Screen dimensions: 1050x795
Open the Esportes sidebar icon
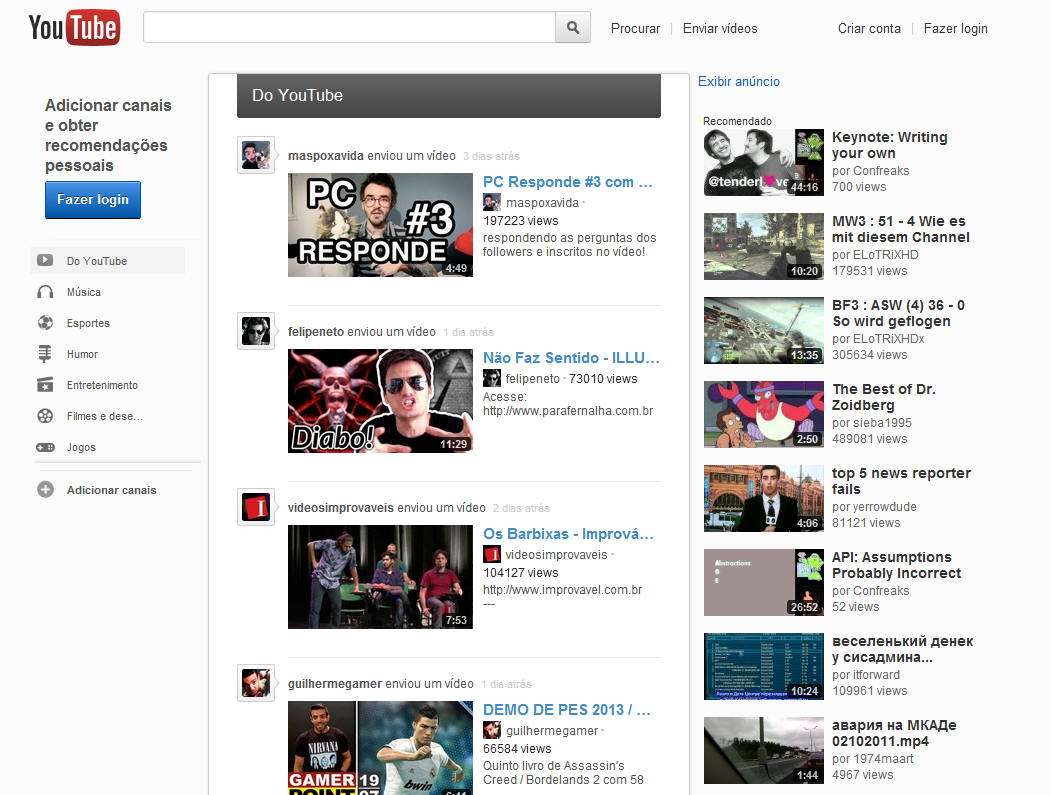click(x=46, y=322)
